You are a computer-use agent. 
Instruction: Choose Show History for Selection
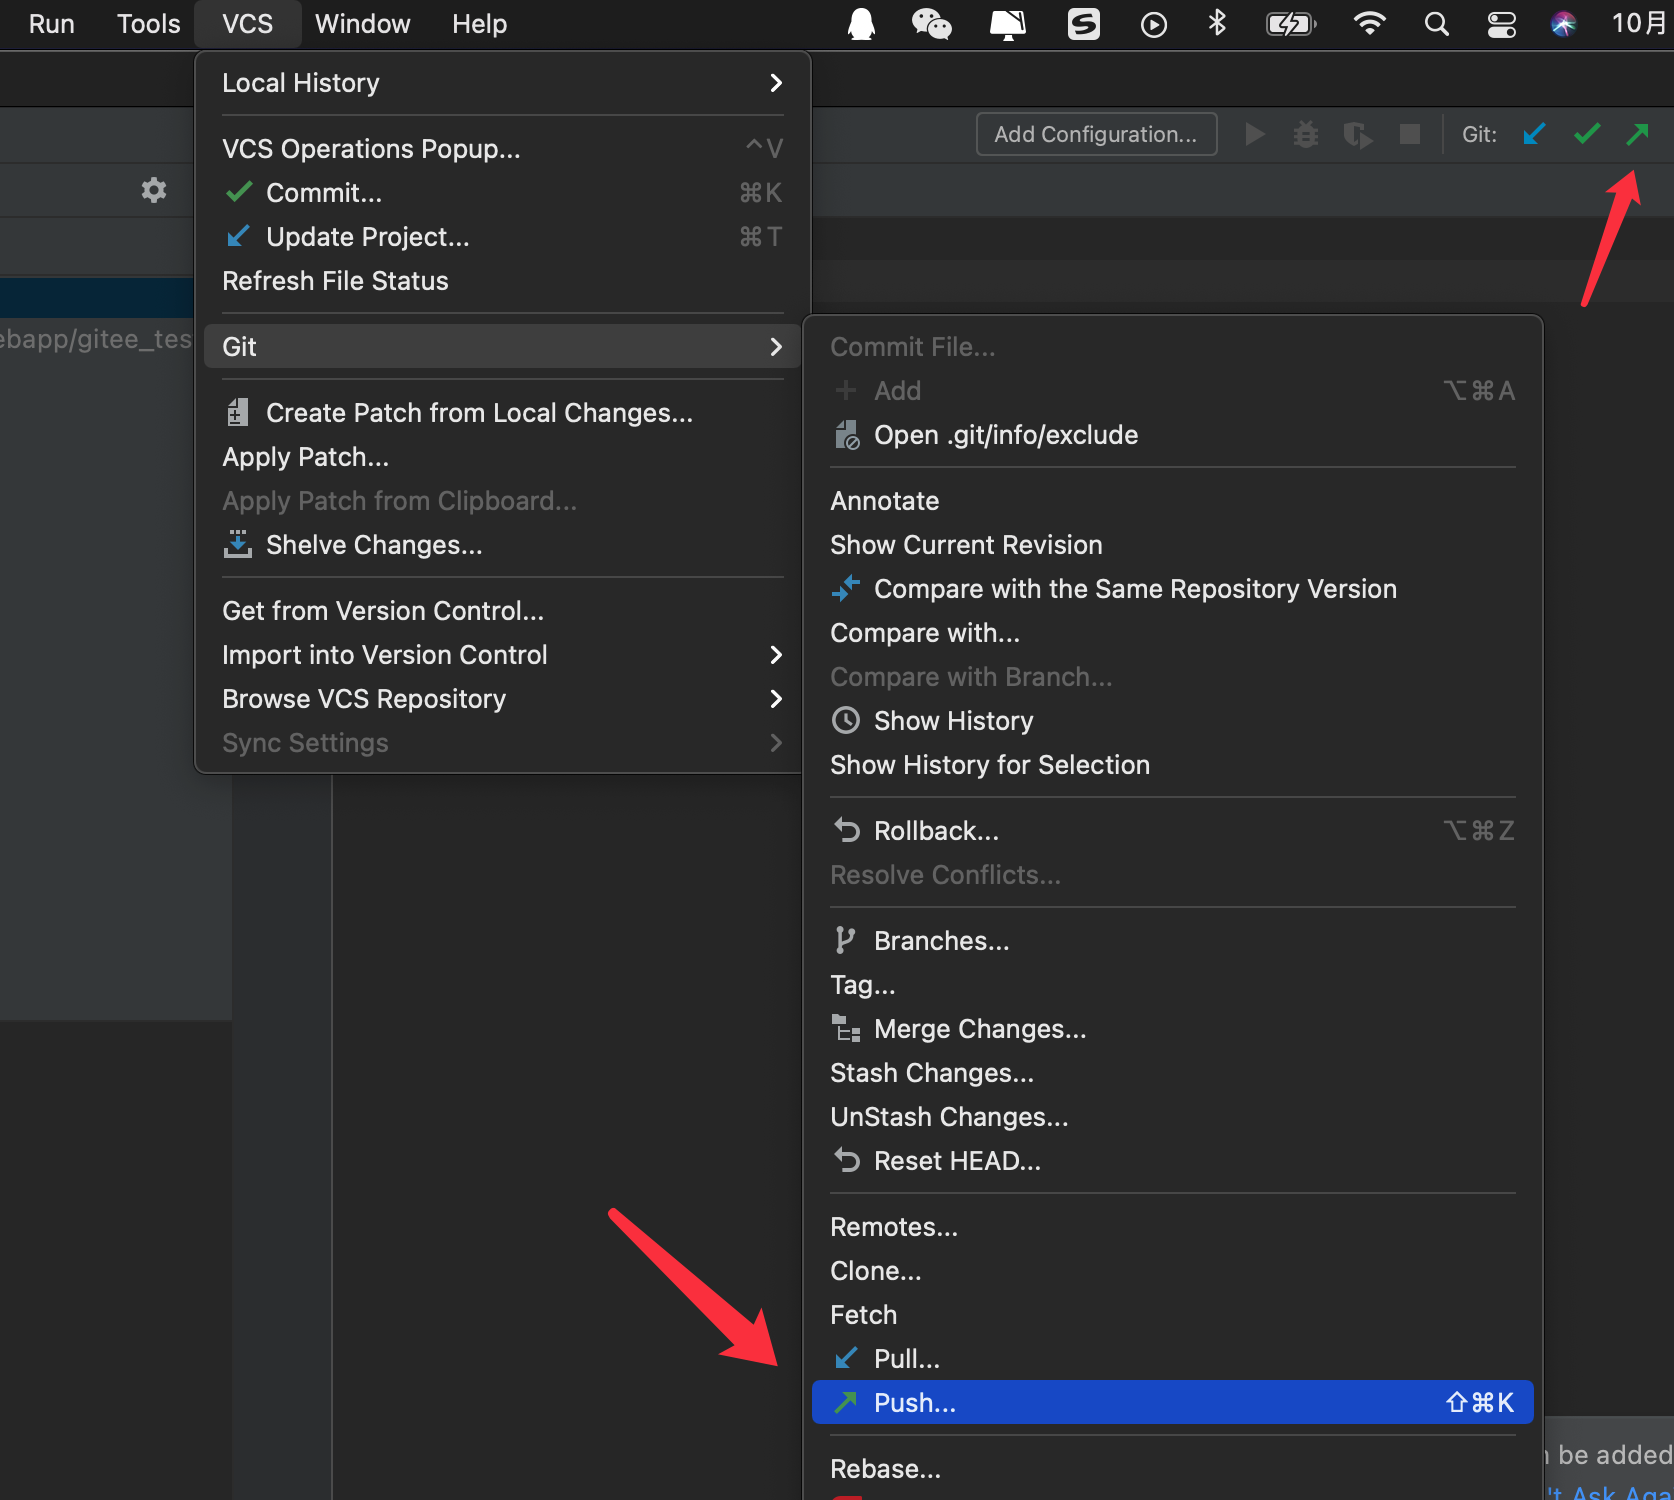pyautogui.click(x=1172, y=765)
